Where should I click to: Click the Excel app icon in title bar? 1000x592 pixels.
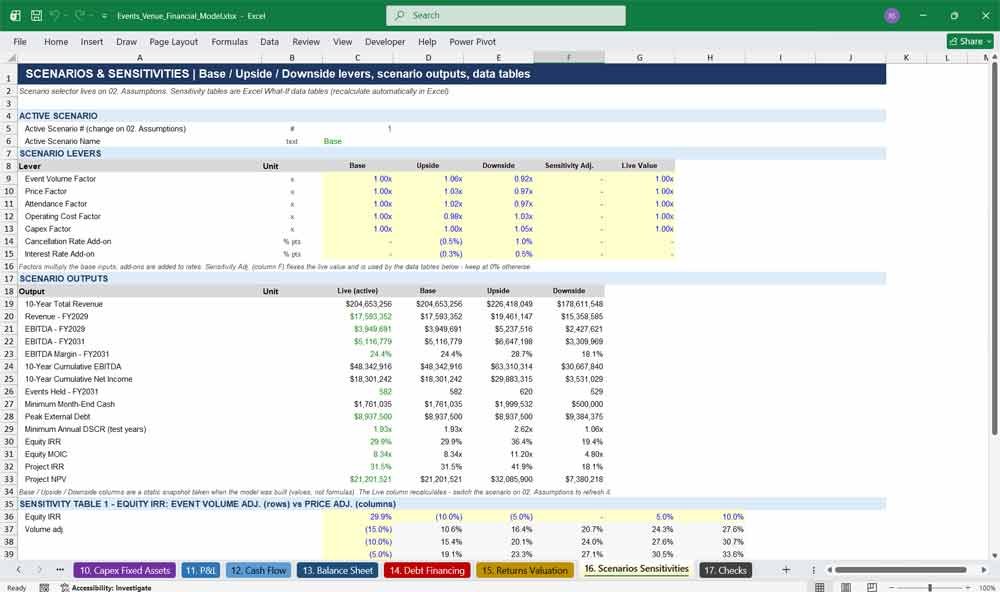coord(15,15)
